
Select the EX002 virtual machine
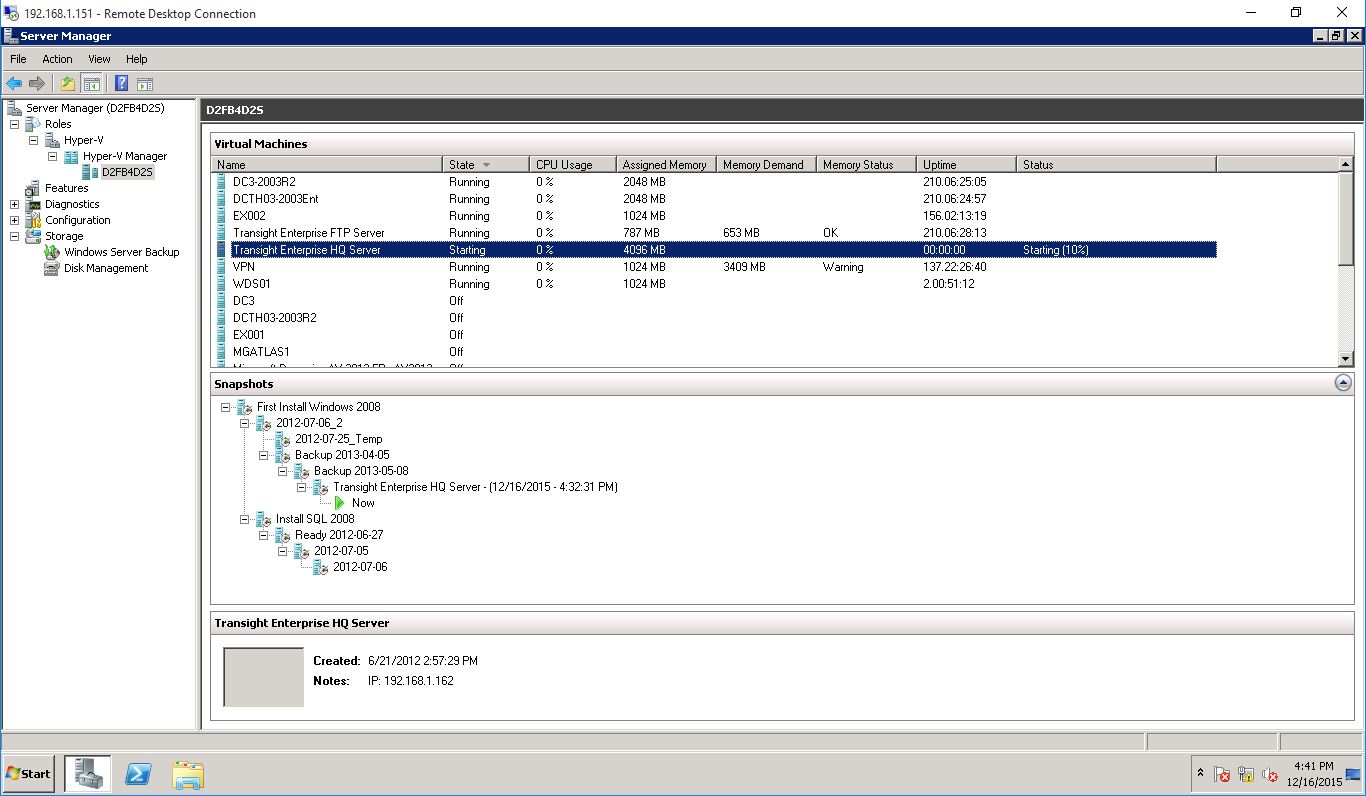click(x=715, y=216)
